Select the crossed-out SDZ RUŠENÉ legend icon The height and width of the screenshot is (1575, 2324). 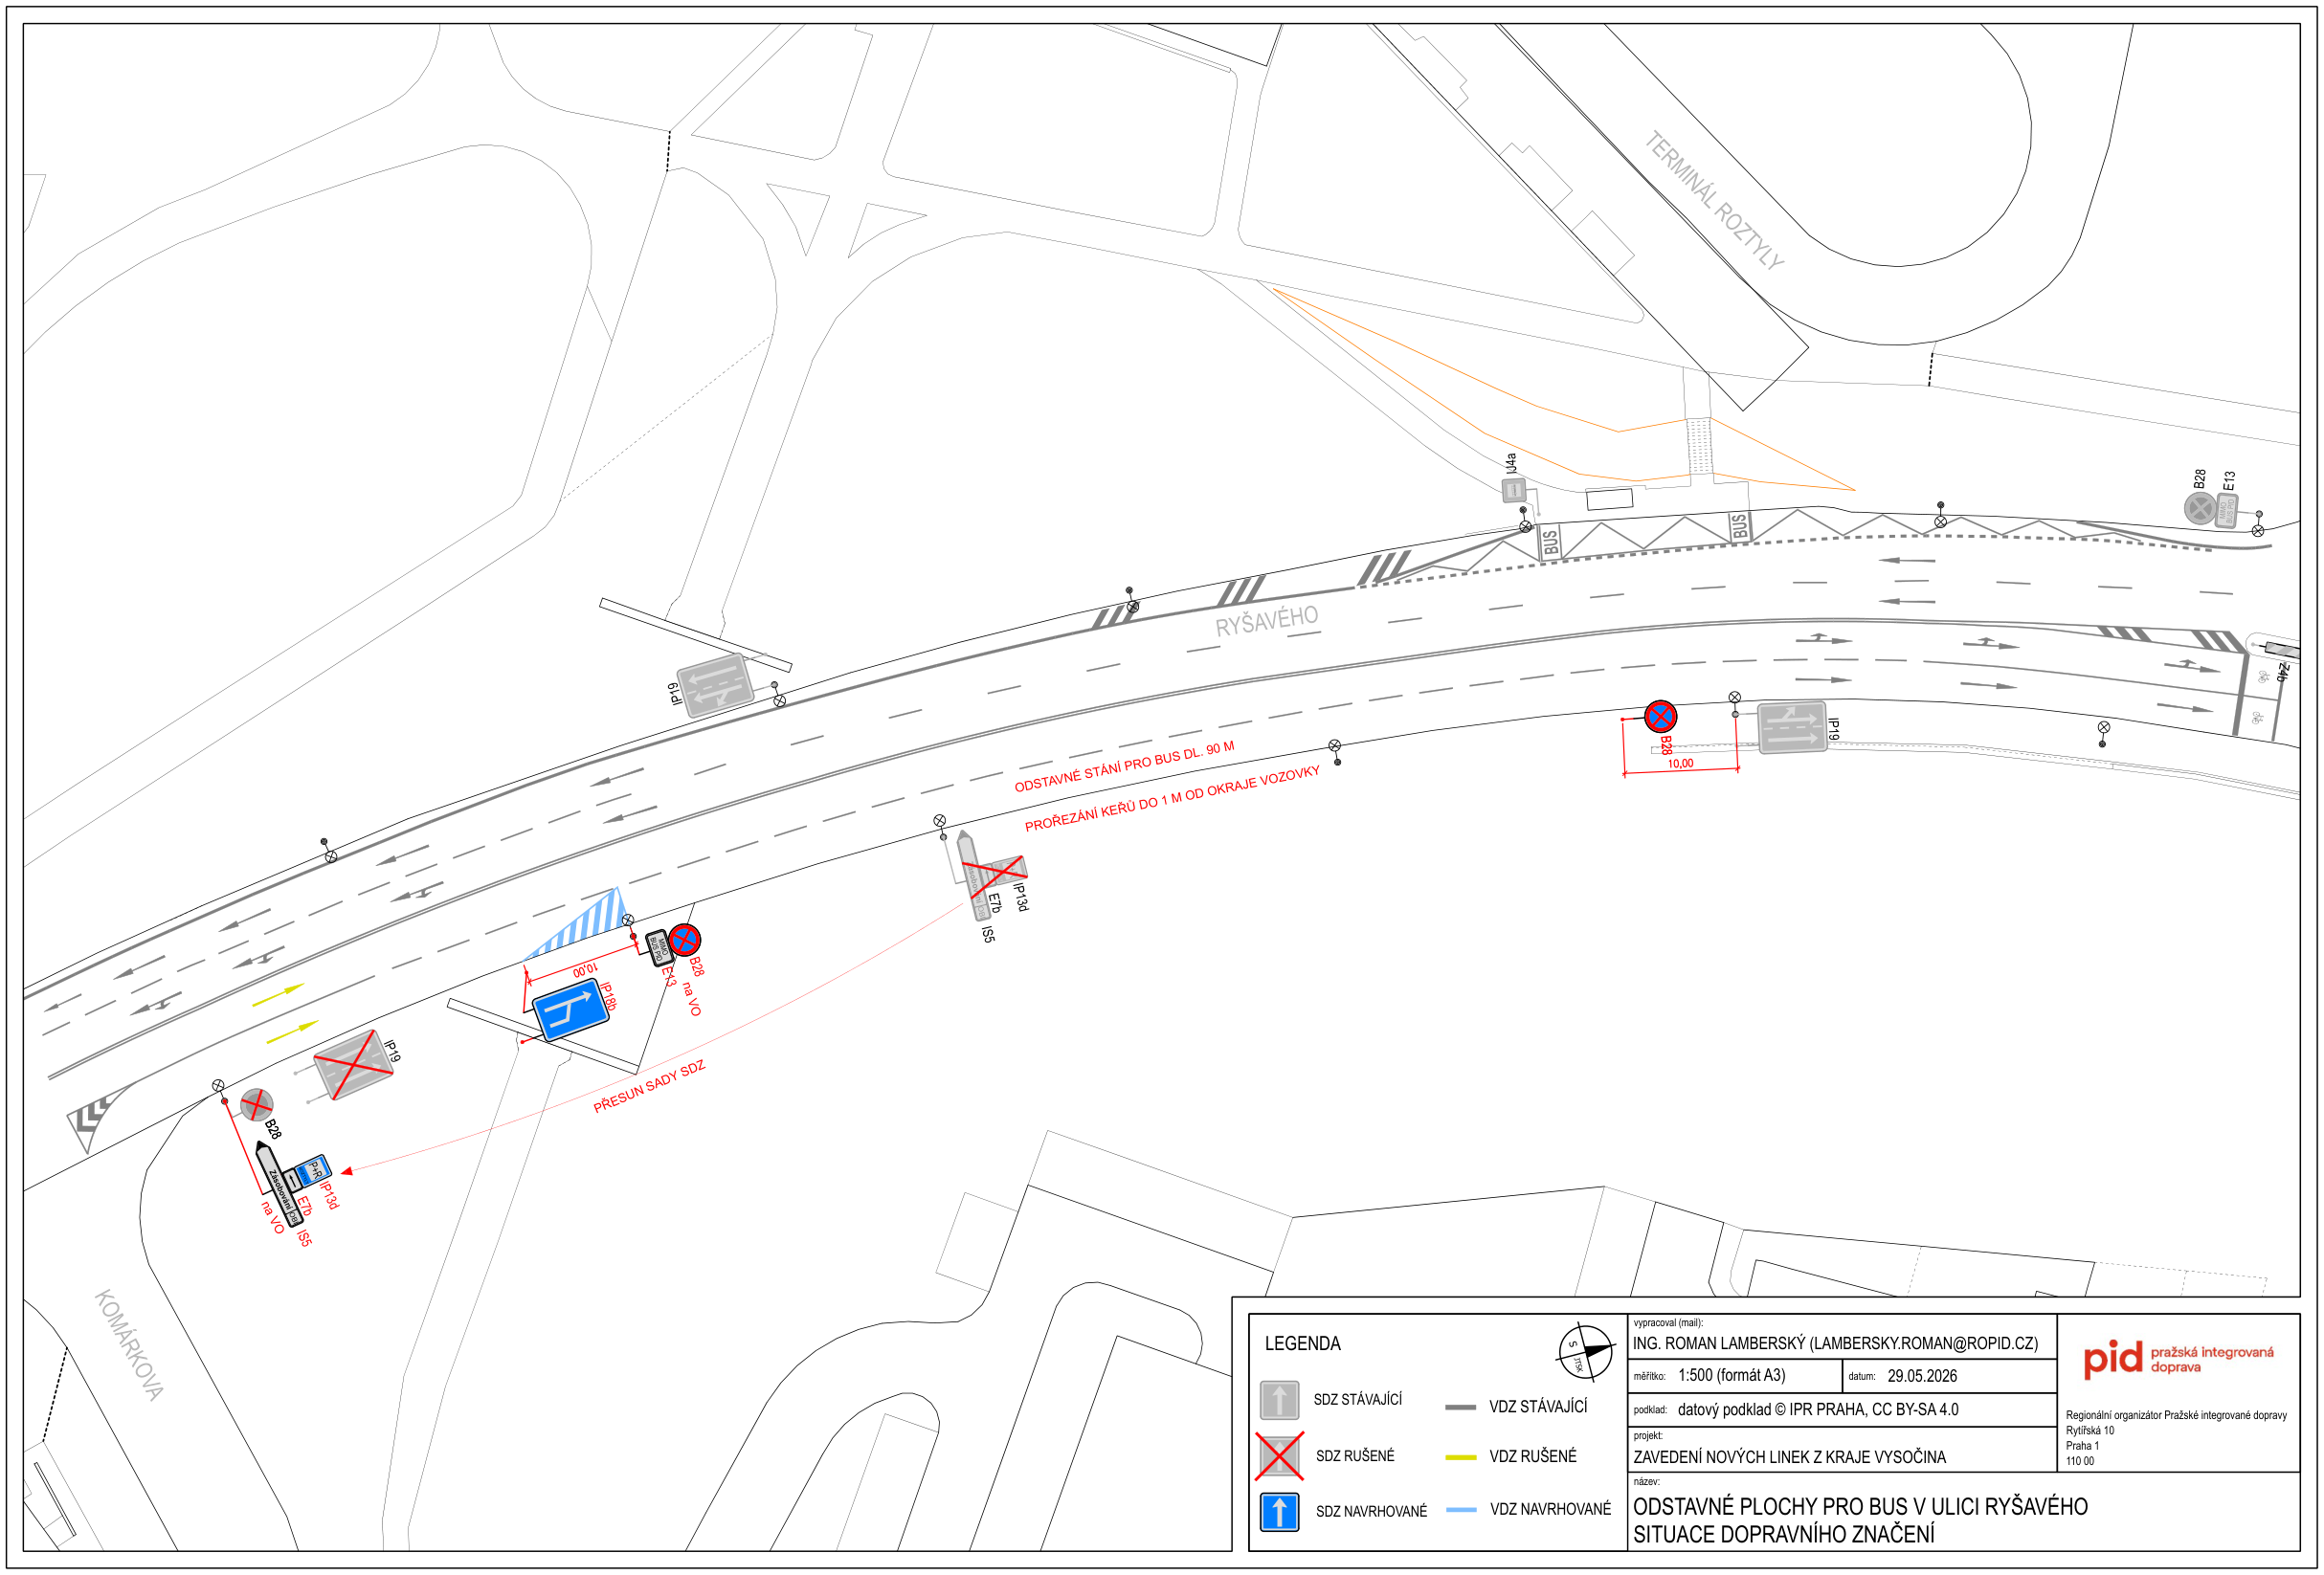(1279, 1455)
